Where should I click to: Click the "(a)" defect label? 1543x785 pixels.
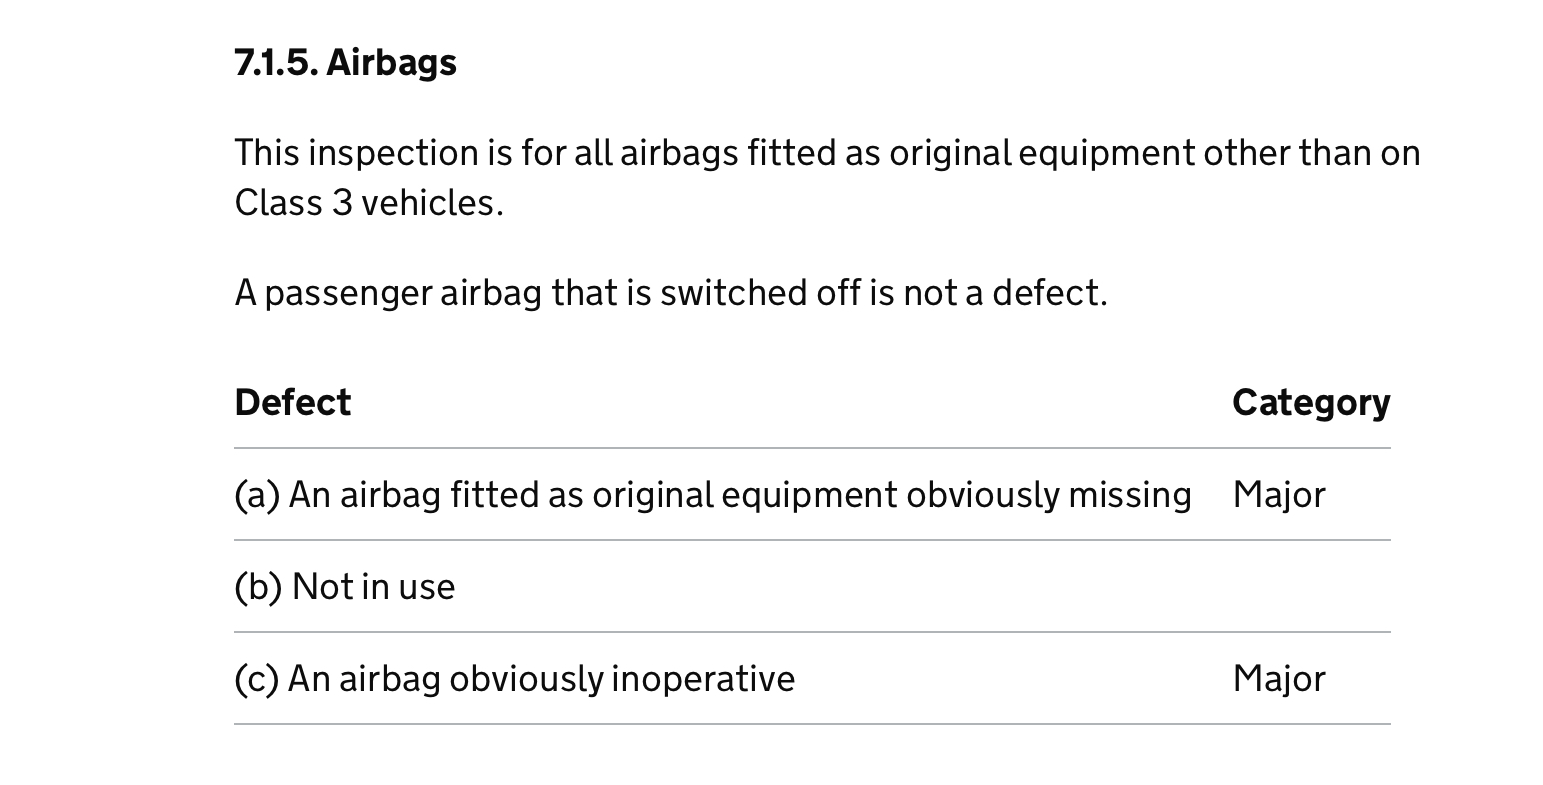click(256, 495)
